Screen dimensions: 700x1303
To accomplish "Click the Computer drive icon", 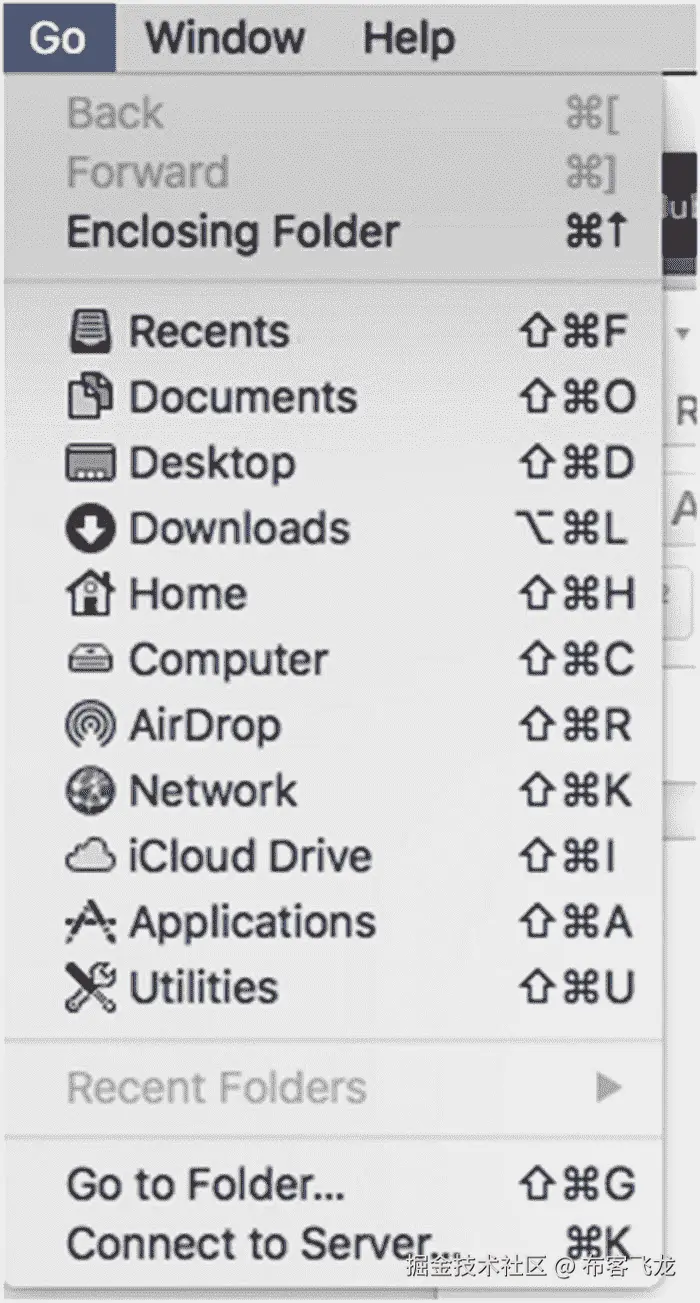I will [x=91, y=660].
